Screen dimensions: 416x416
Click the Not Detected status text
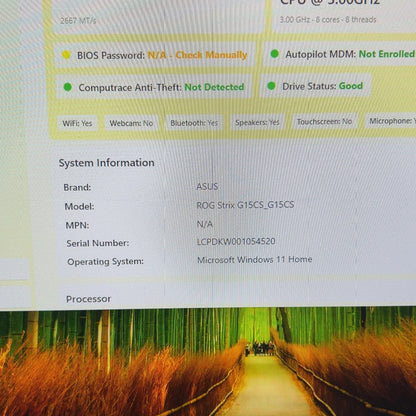(214, 87)
